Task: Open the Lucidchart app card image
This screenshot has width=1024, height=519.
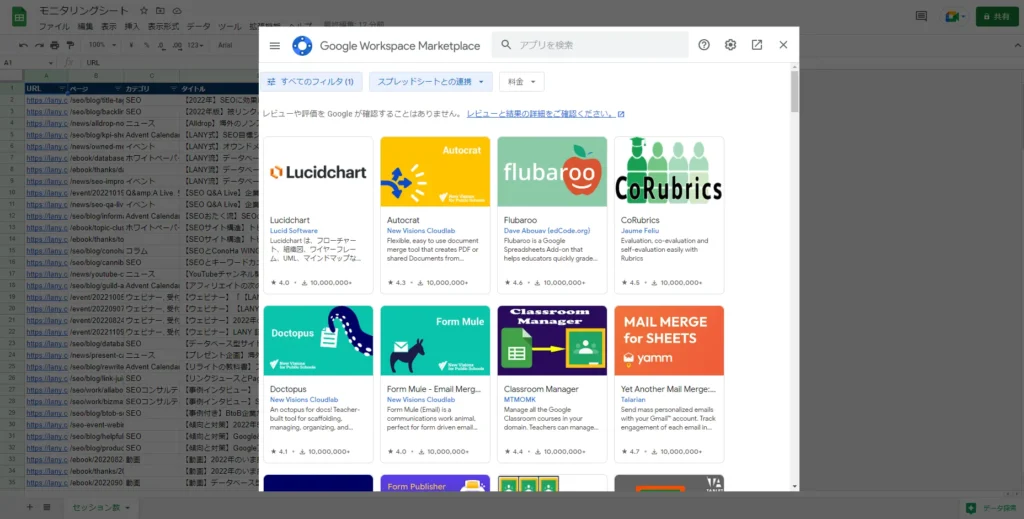Action: (x=318, y=172)
